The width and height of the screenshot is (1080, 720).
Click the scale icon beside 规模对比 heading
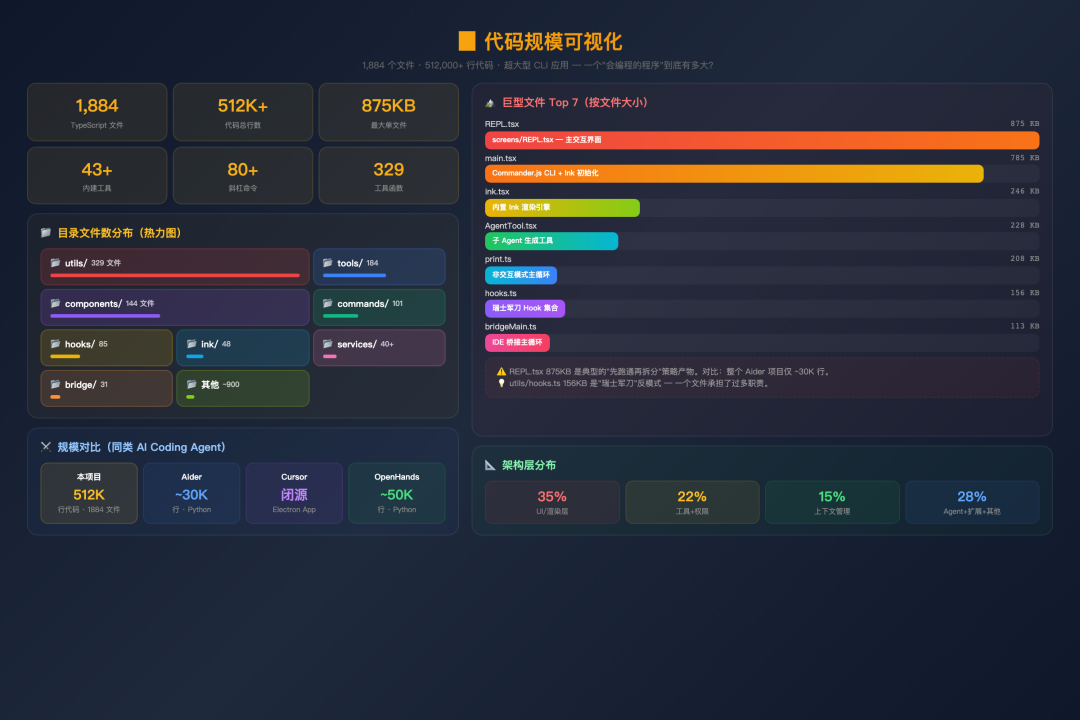click(45, 446)
